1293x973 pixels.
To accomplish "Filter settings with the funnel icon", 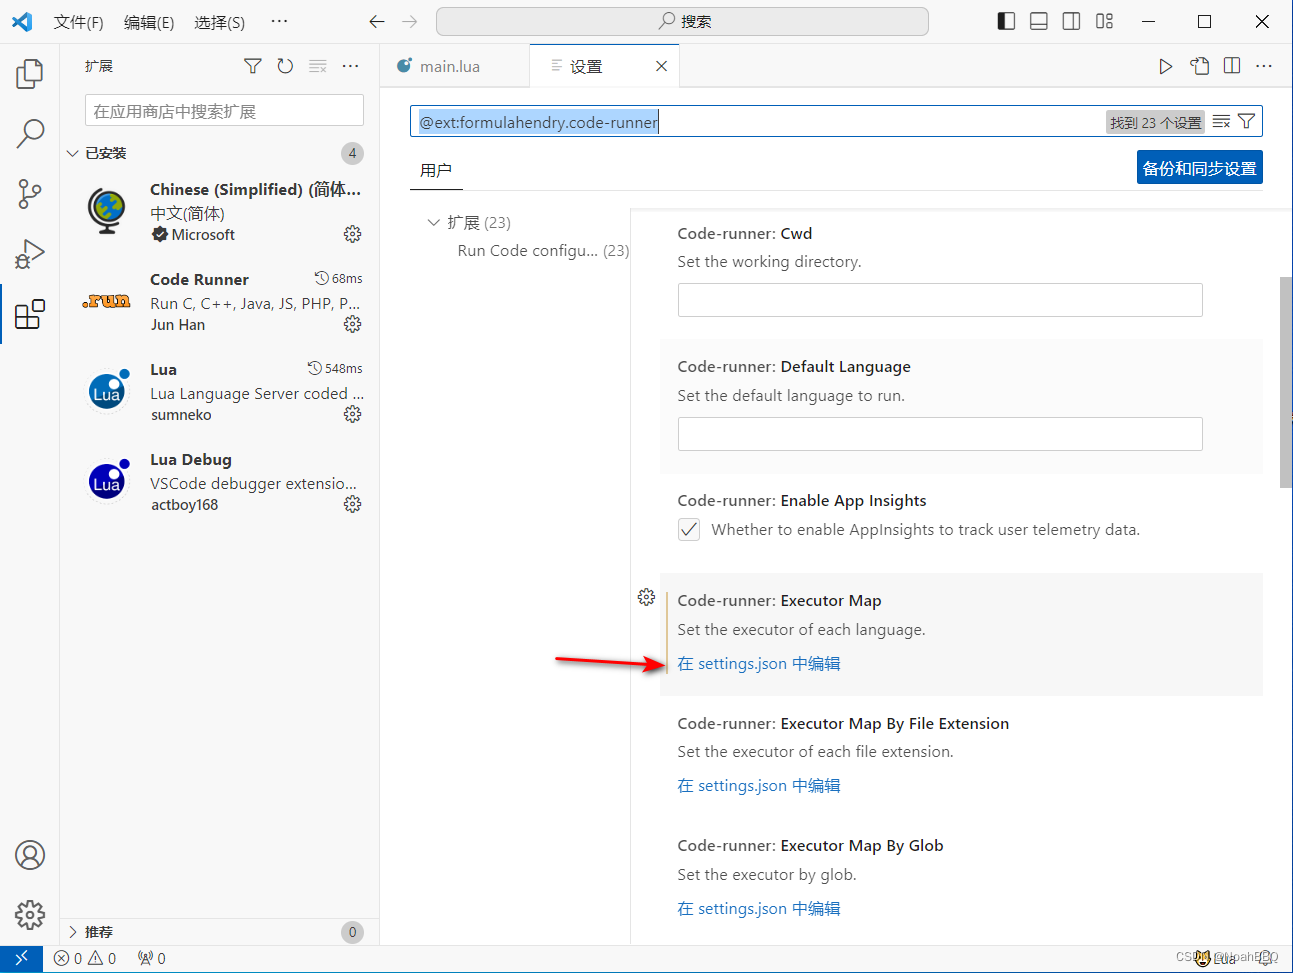I will coord(1246,122).
